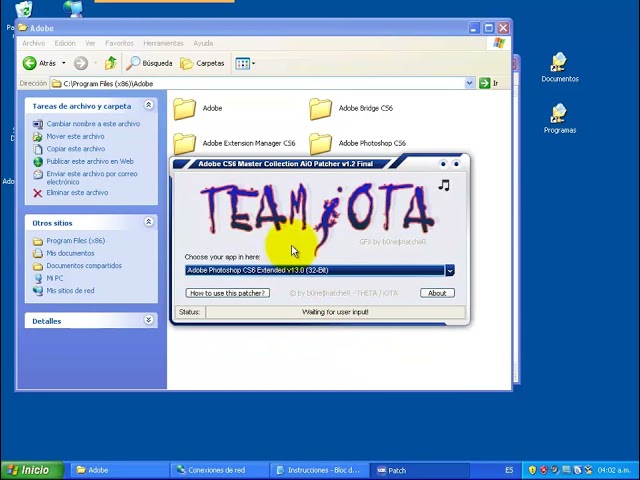Click the forward arrow icon in Explorer toolbar

coord(81,63)
